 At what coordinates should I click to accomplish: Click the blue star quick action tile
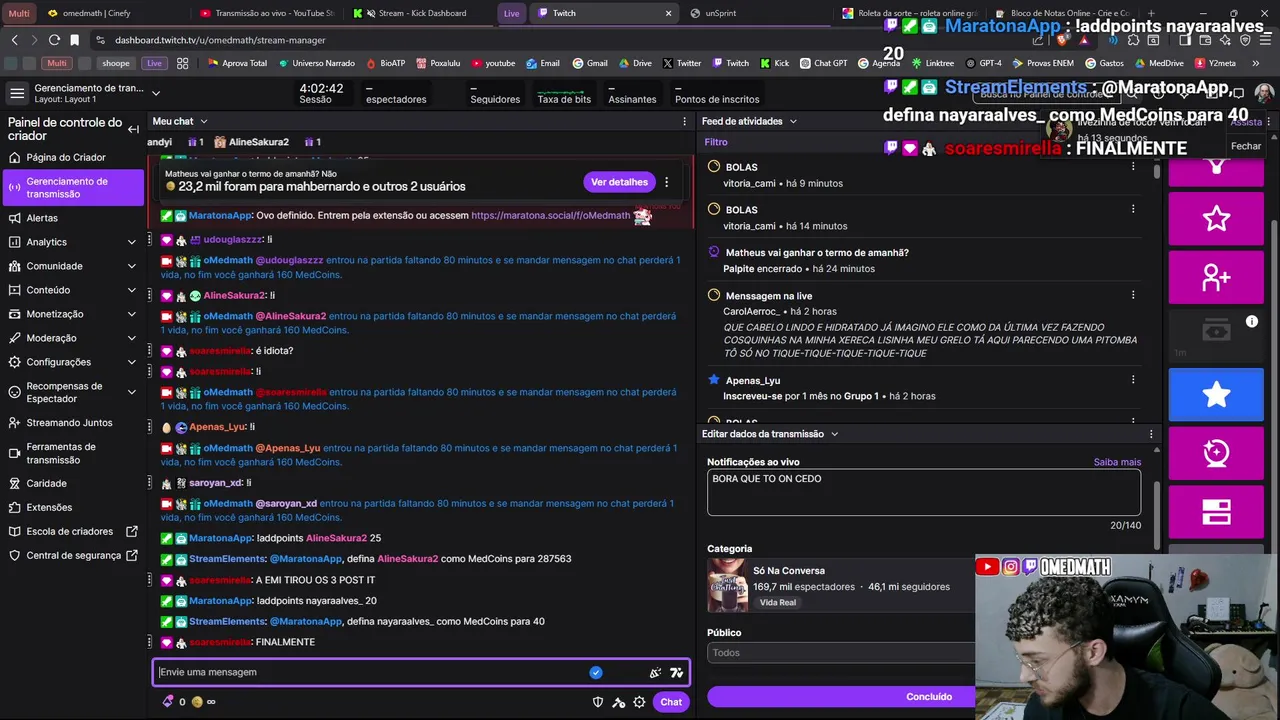(1216, 394)
